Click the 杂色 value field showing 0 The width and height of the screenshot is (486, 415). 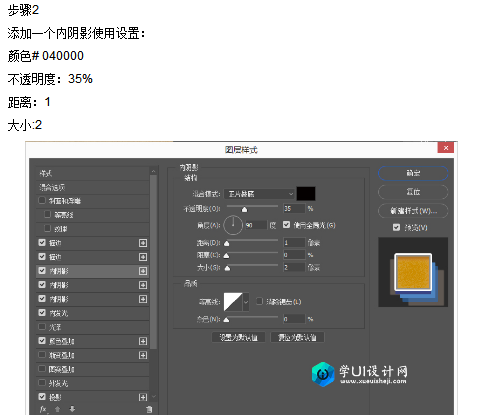coord(294,319)
